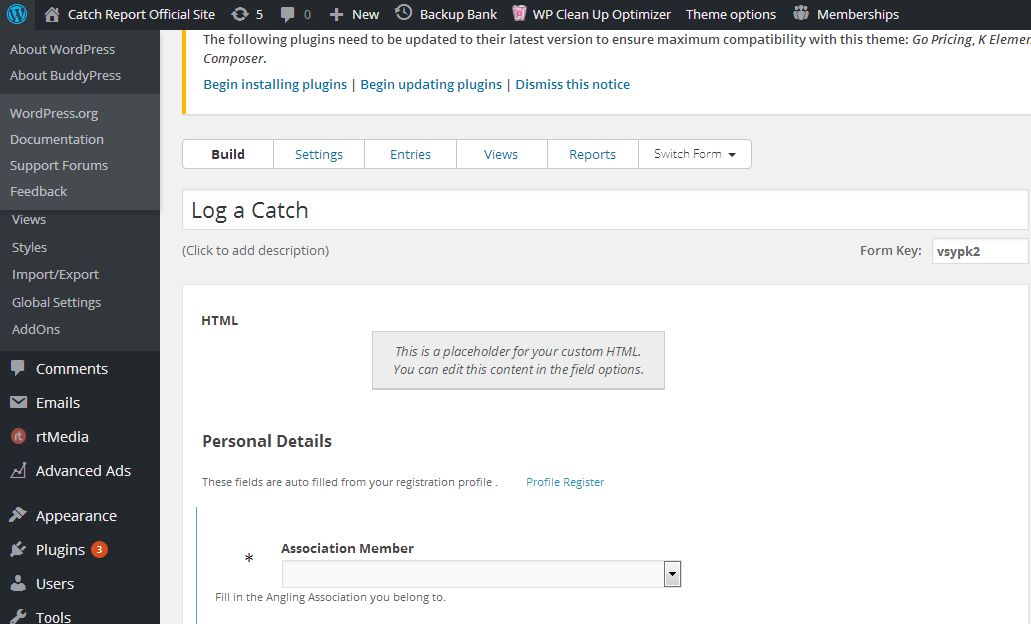Switch to the Settings tab
The height and width of the screenshot is (624, 1031).
[x=319, y=154]
